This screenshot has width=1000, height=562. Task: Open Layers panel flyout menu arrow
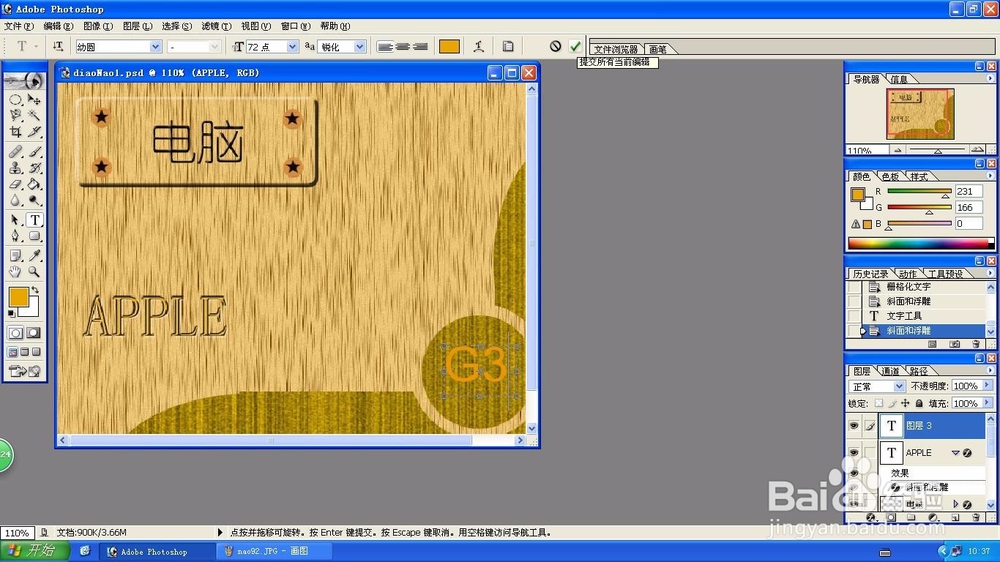(990, 371)
